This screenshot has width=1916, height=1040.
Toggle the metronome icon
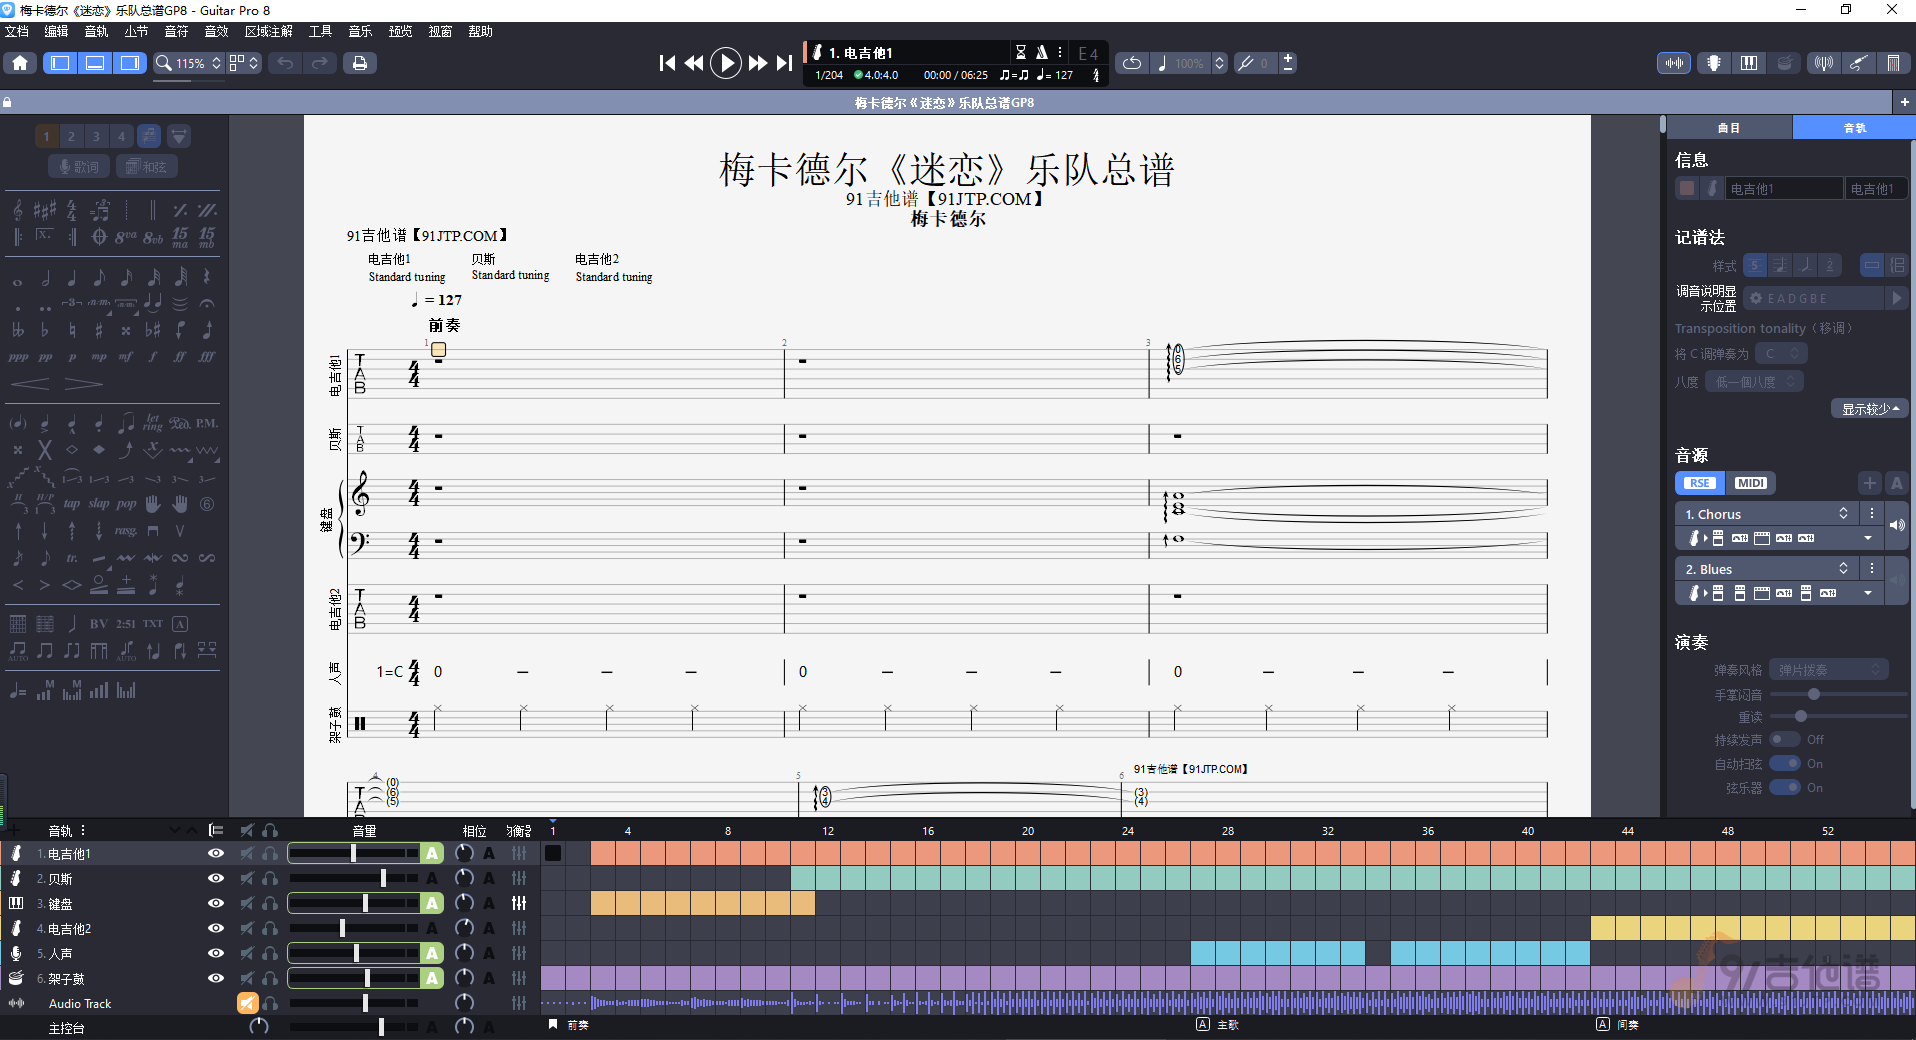pyautogui.click(x=1041, y=52)
